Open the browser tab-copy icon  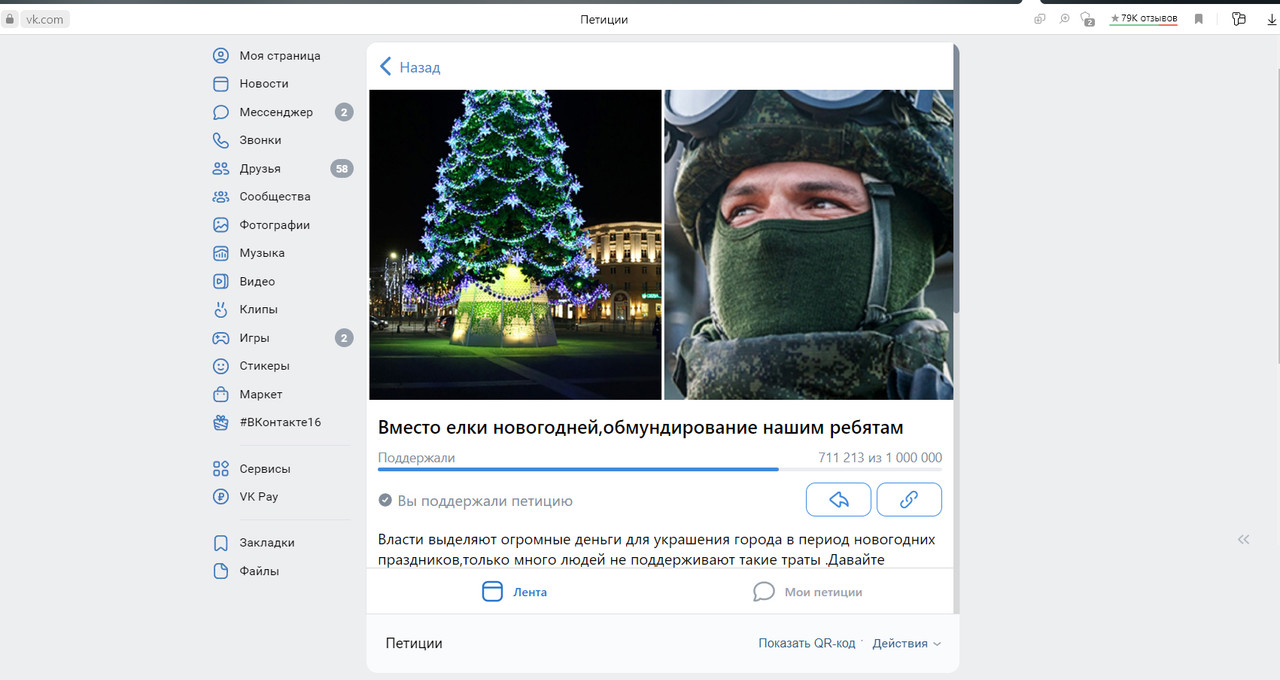(x=1040, y=19)
